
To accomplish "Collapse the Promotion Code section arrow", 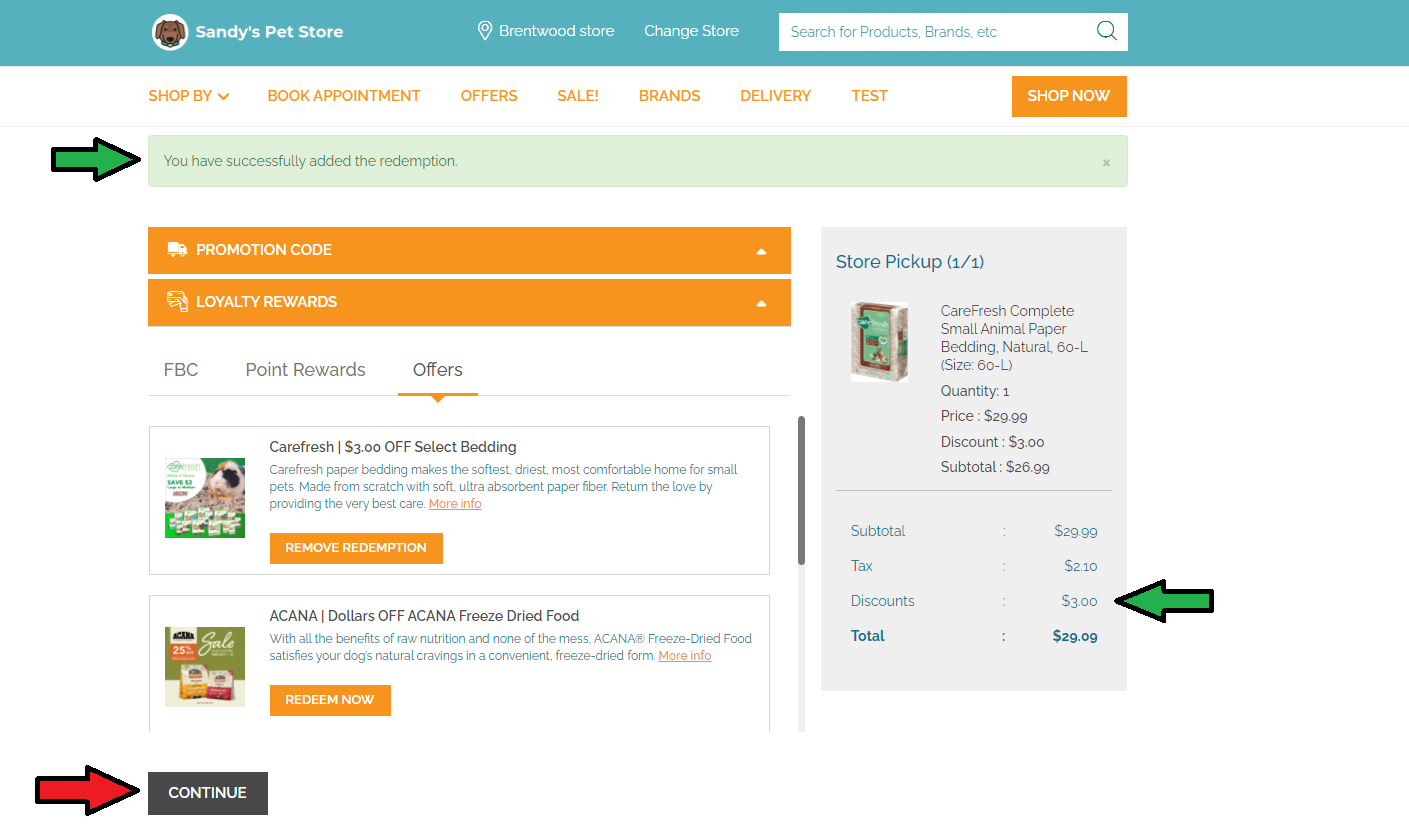I will pyautogui.click(x=761, y=251).
